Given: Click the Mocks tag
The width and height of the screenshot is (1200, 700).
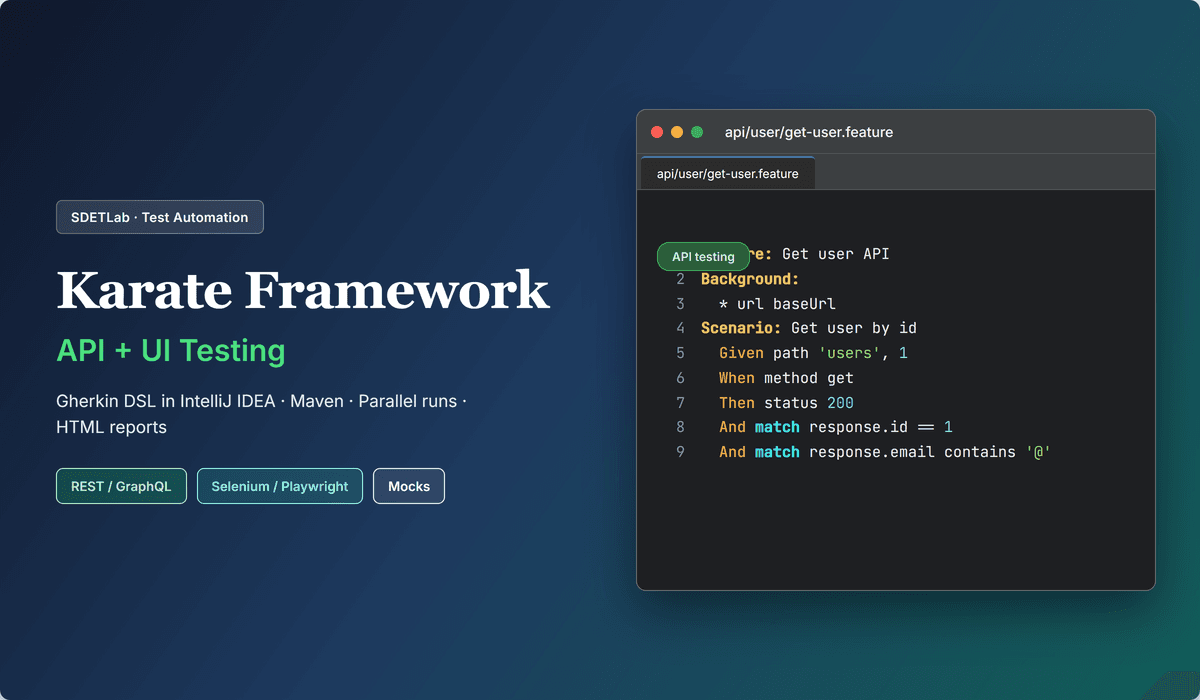Looking at the screenshot, I should tap(409, 486).
